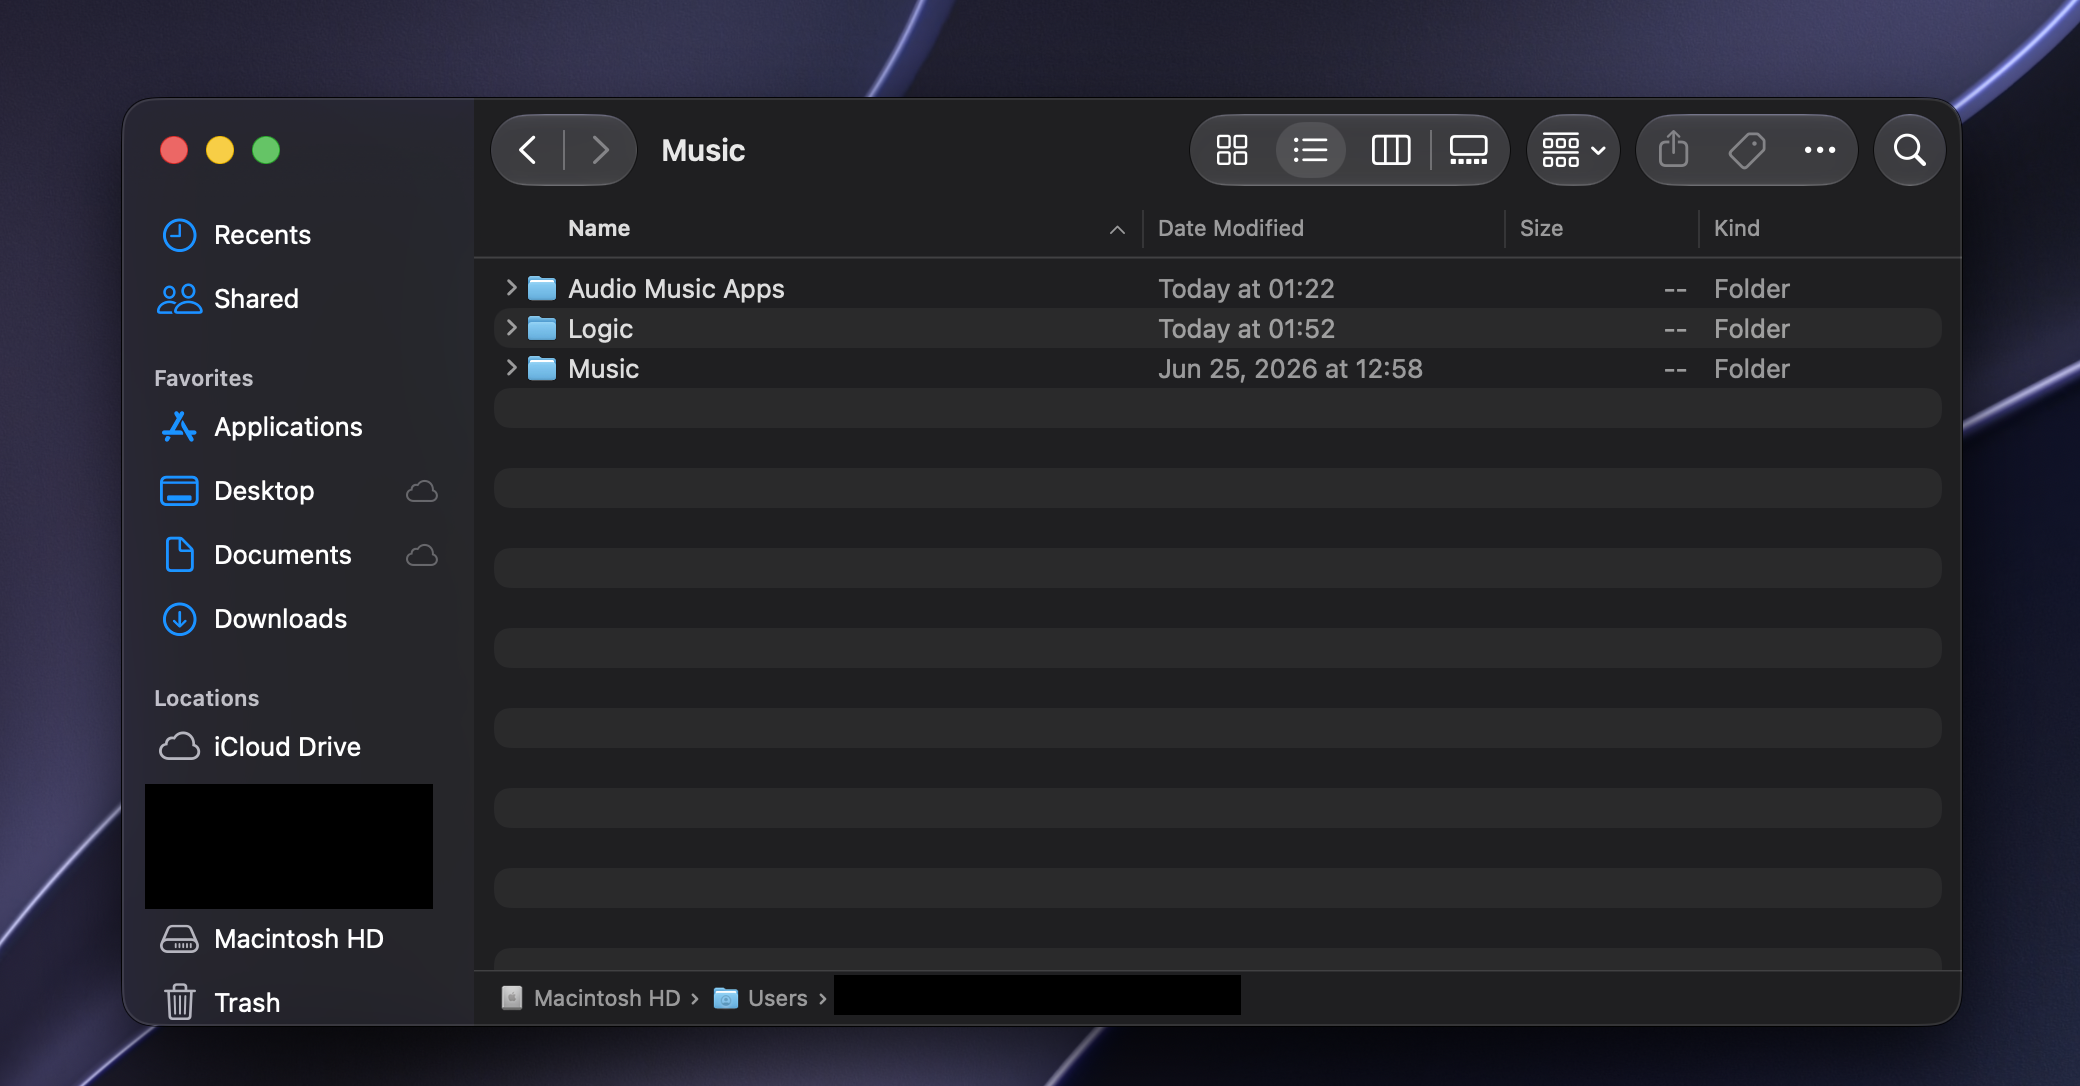Expand the Music folder disclosure arrow
Image resolution: width=2080 pixels, height=1086 pixels.
(x=511, y=368)
